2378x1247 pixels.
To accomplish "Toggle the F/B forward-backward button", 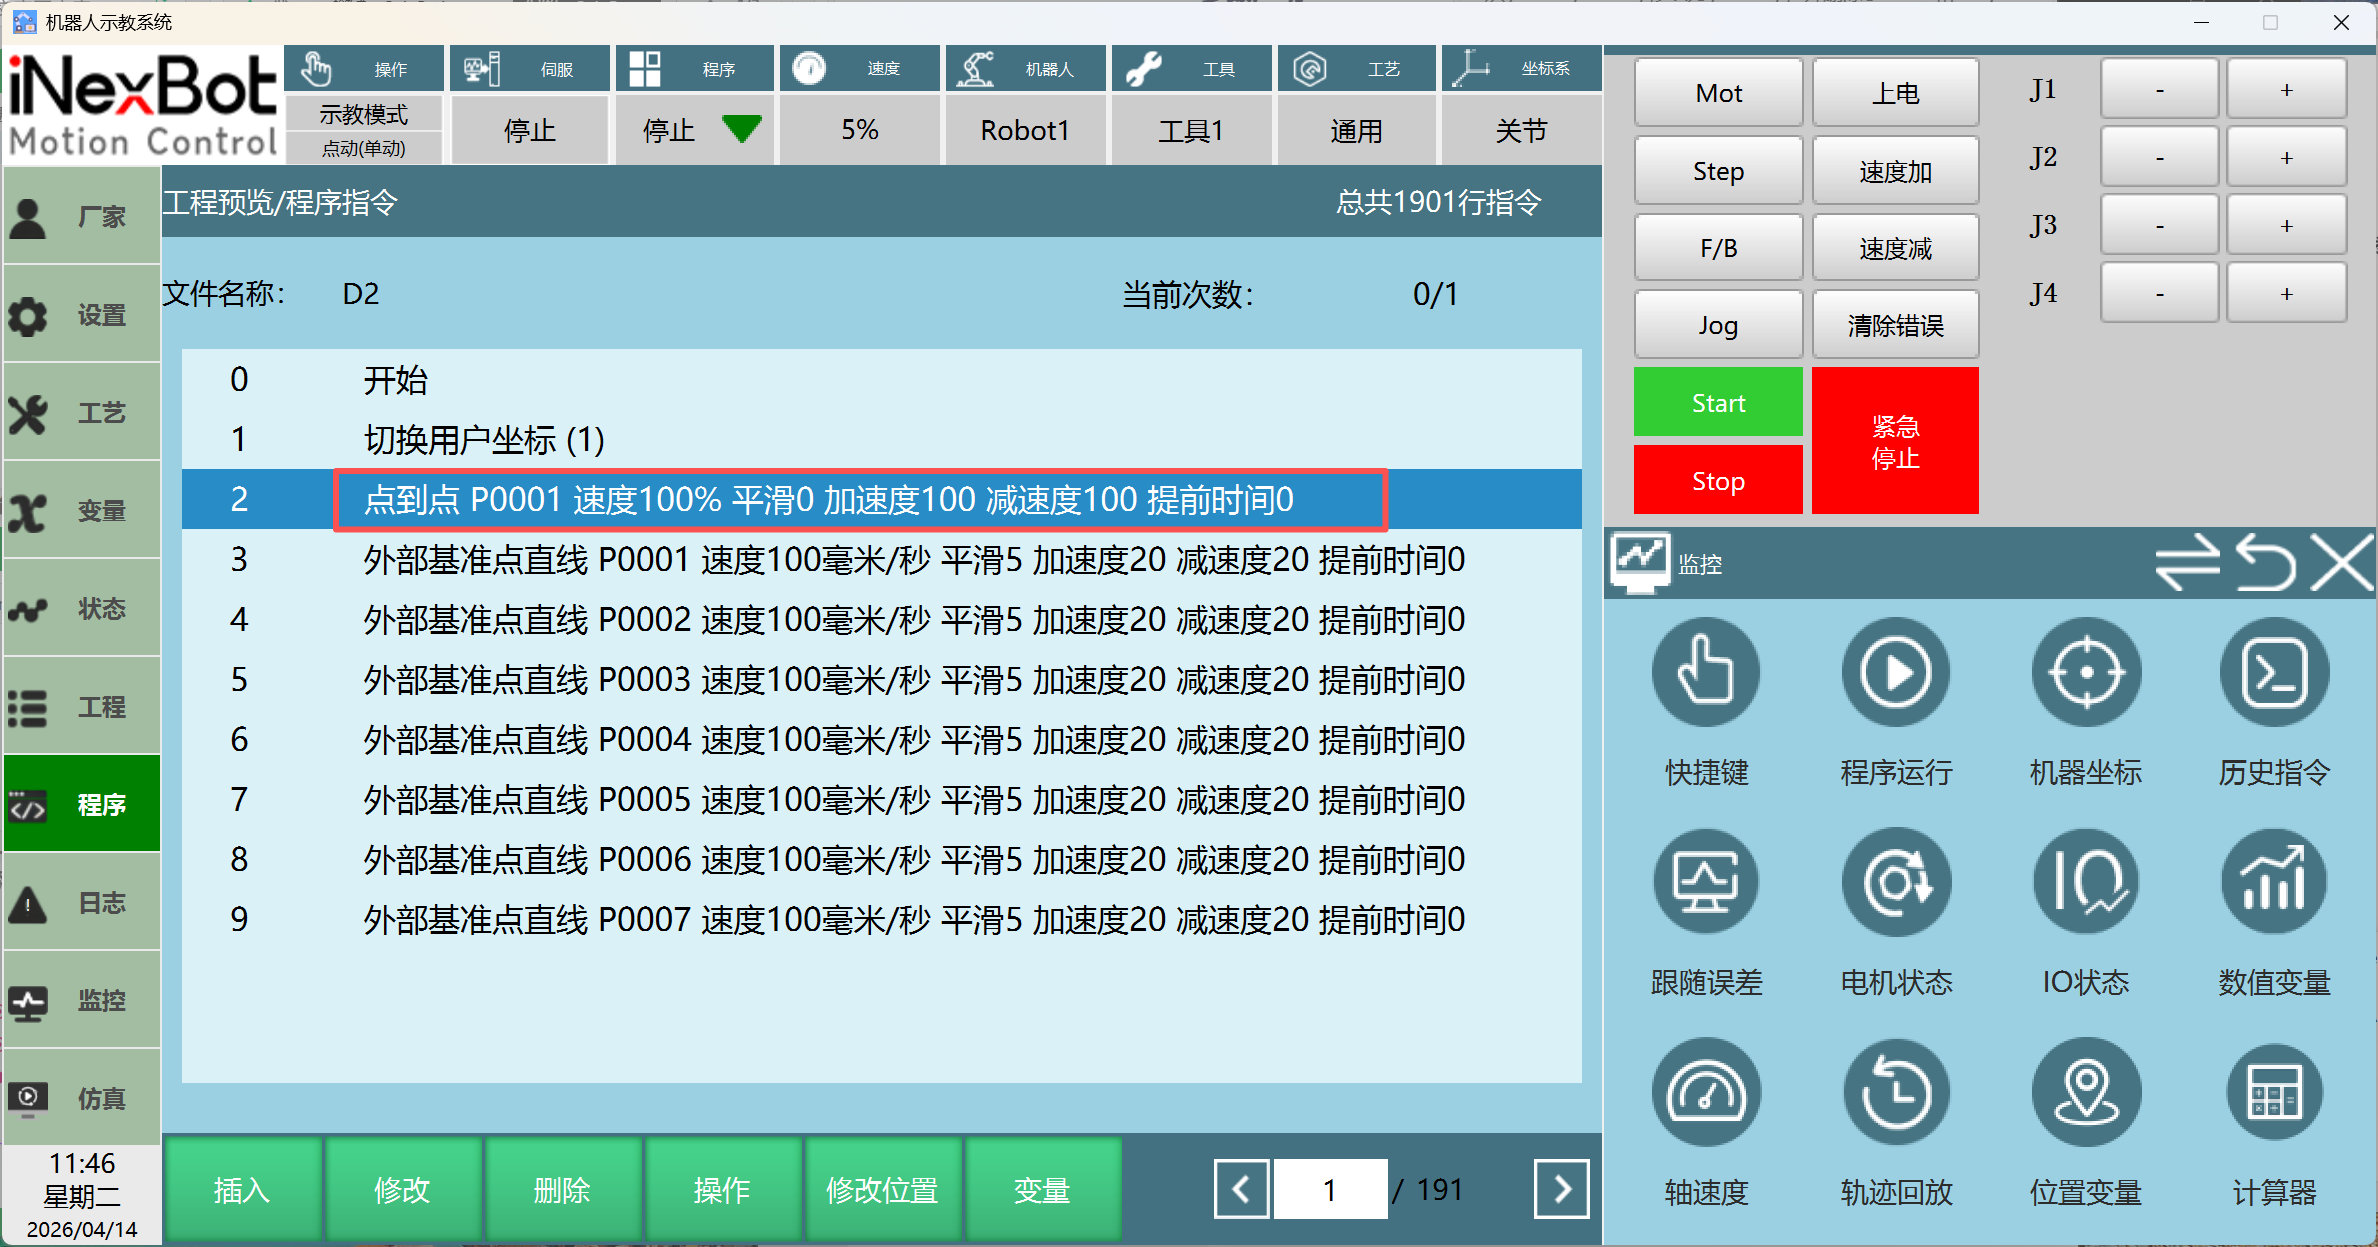I will tap(1718, 248).
